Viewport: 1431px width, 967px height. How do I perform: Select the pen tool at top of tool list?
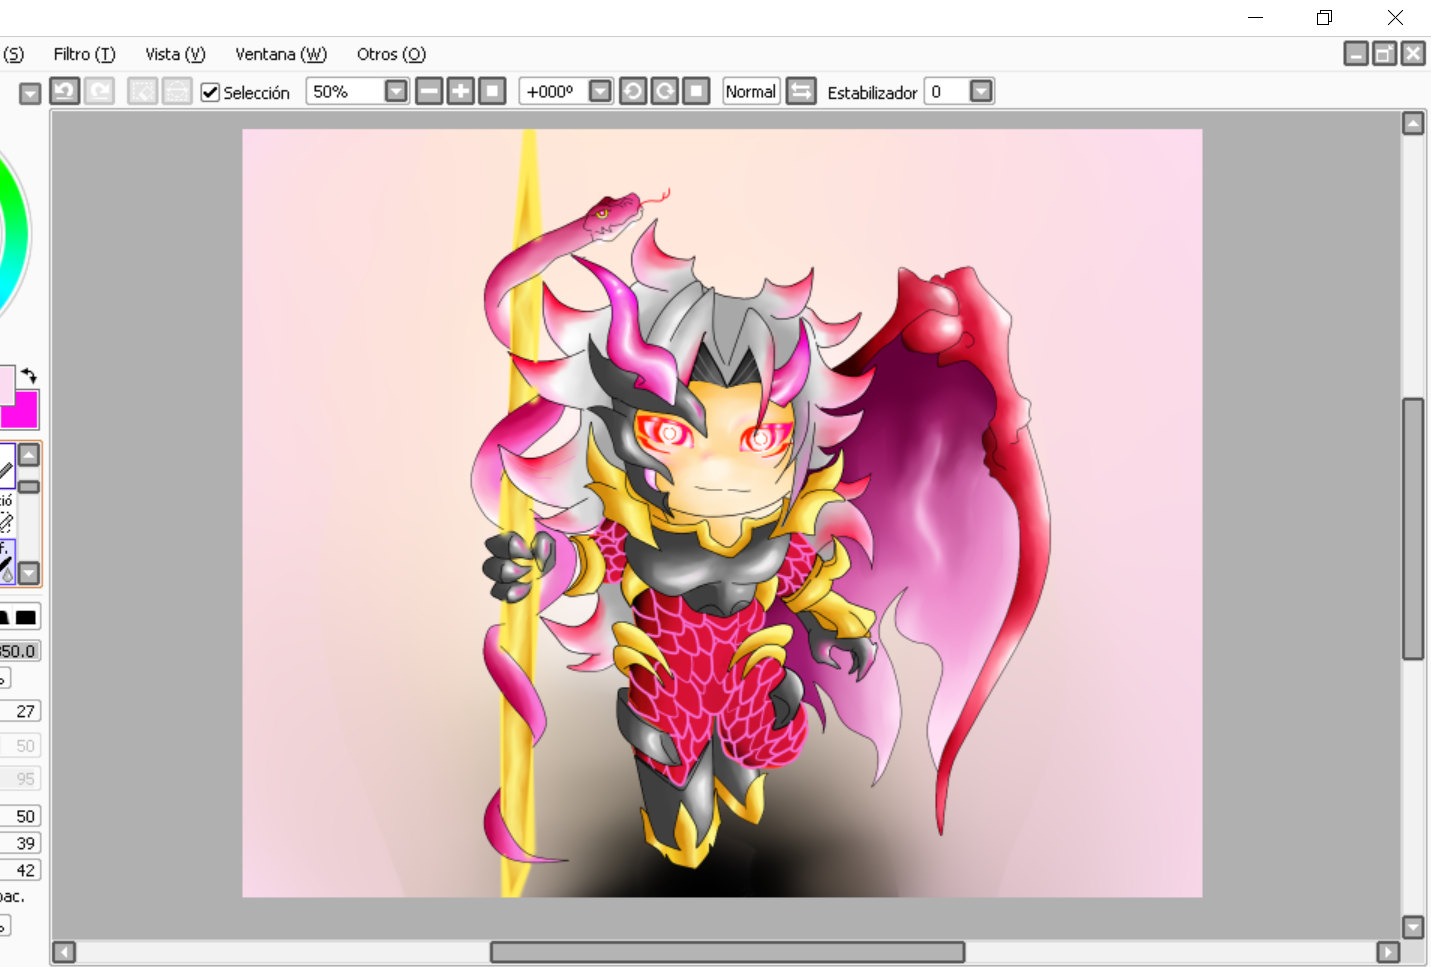tap(7, 465)
